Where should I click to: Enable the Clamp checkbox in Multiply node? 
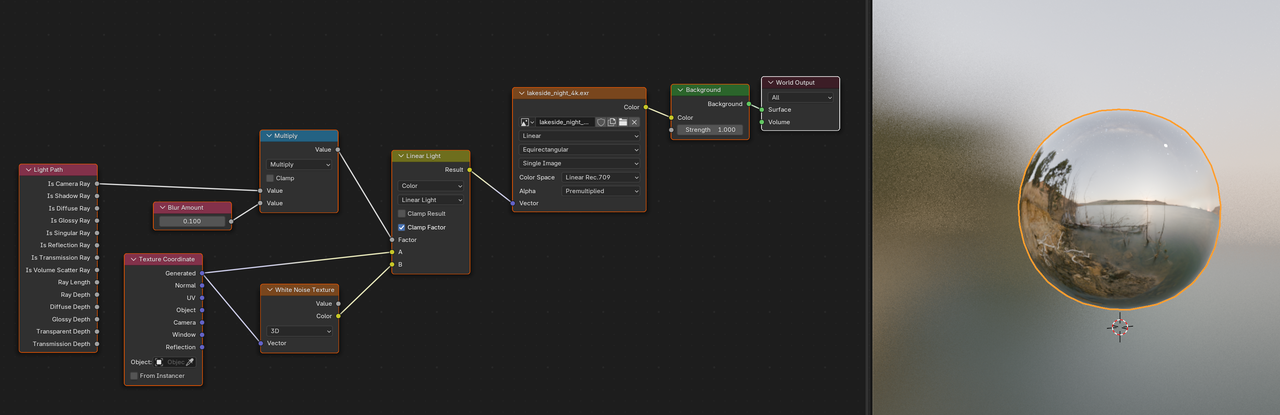[270, 178]
